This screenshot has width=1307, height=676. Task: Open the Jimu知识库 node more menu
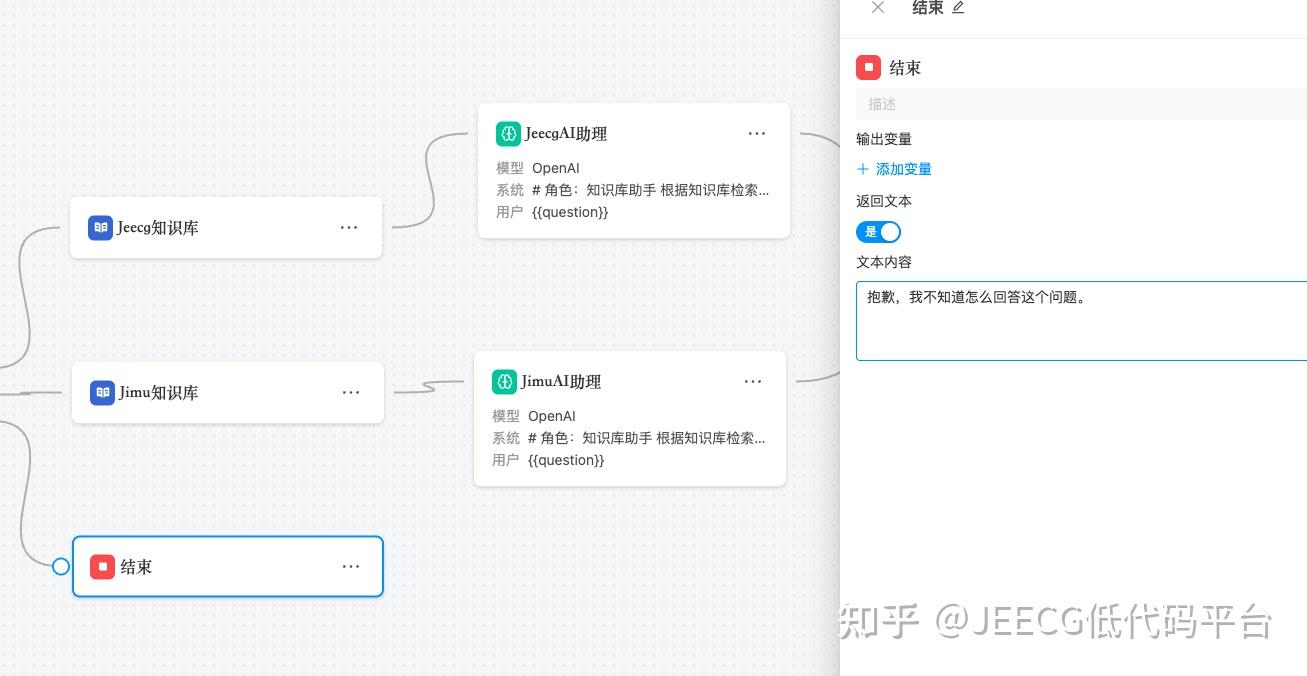(x=351, y=392)
